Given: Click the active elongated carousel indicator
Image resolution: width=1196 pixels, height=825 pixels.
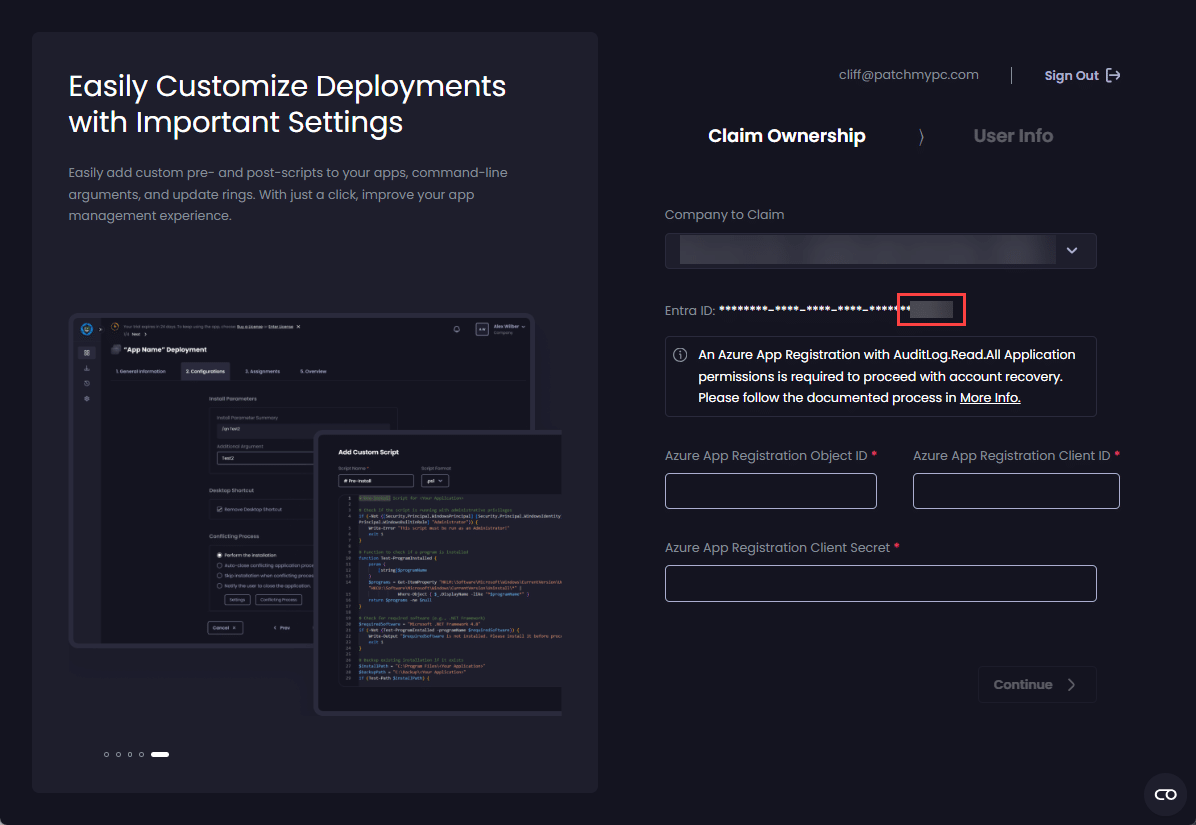Looking at the screenshot, I should (160, 754).
